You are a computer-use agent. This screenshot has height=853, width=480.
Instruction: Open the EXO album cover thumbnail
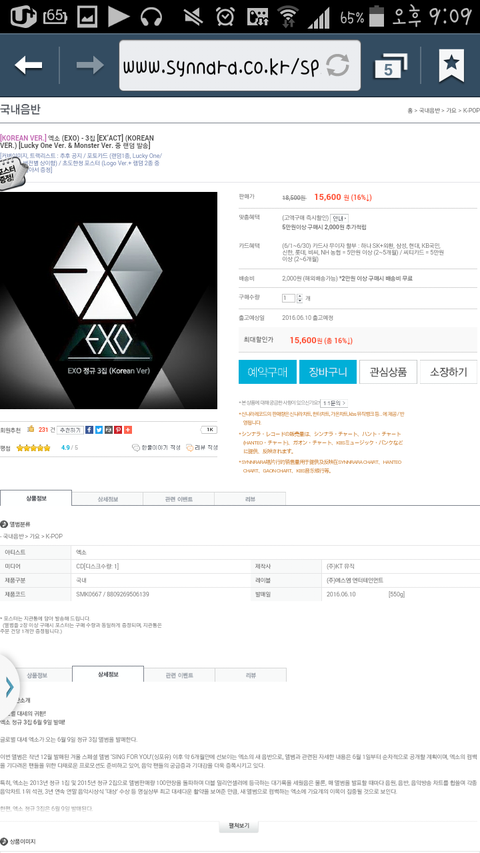[x=108, y=300]
